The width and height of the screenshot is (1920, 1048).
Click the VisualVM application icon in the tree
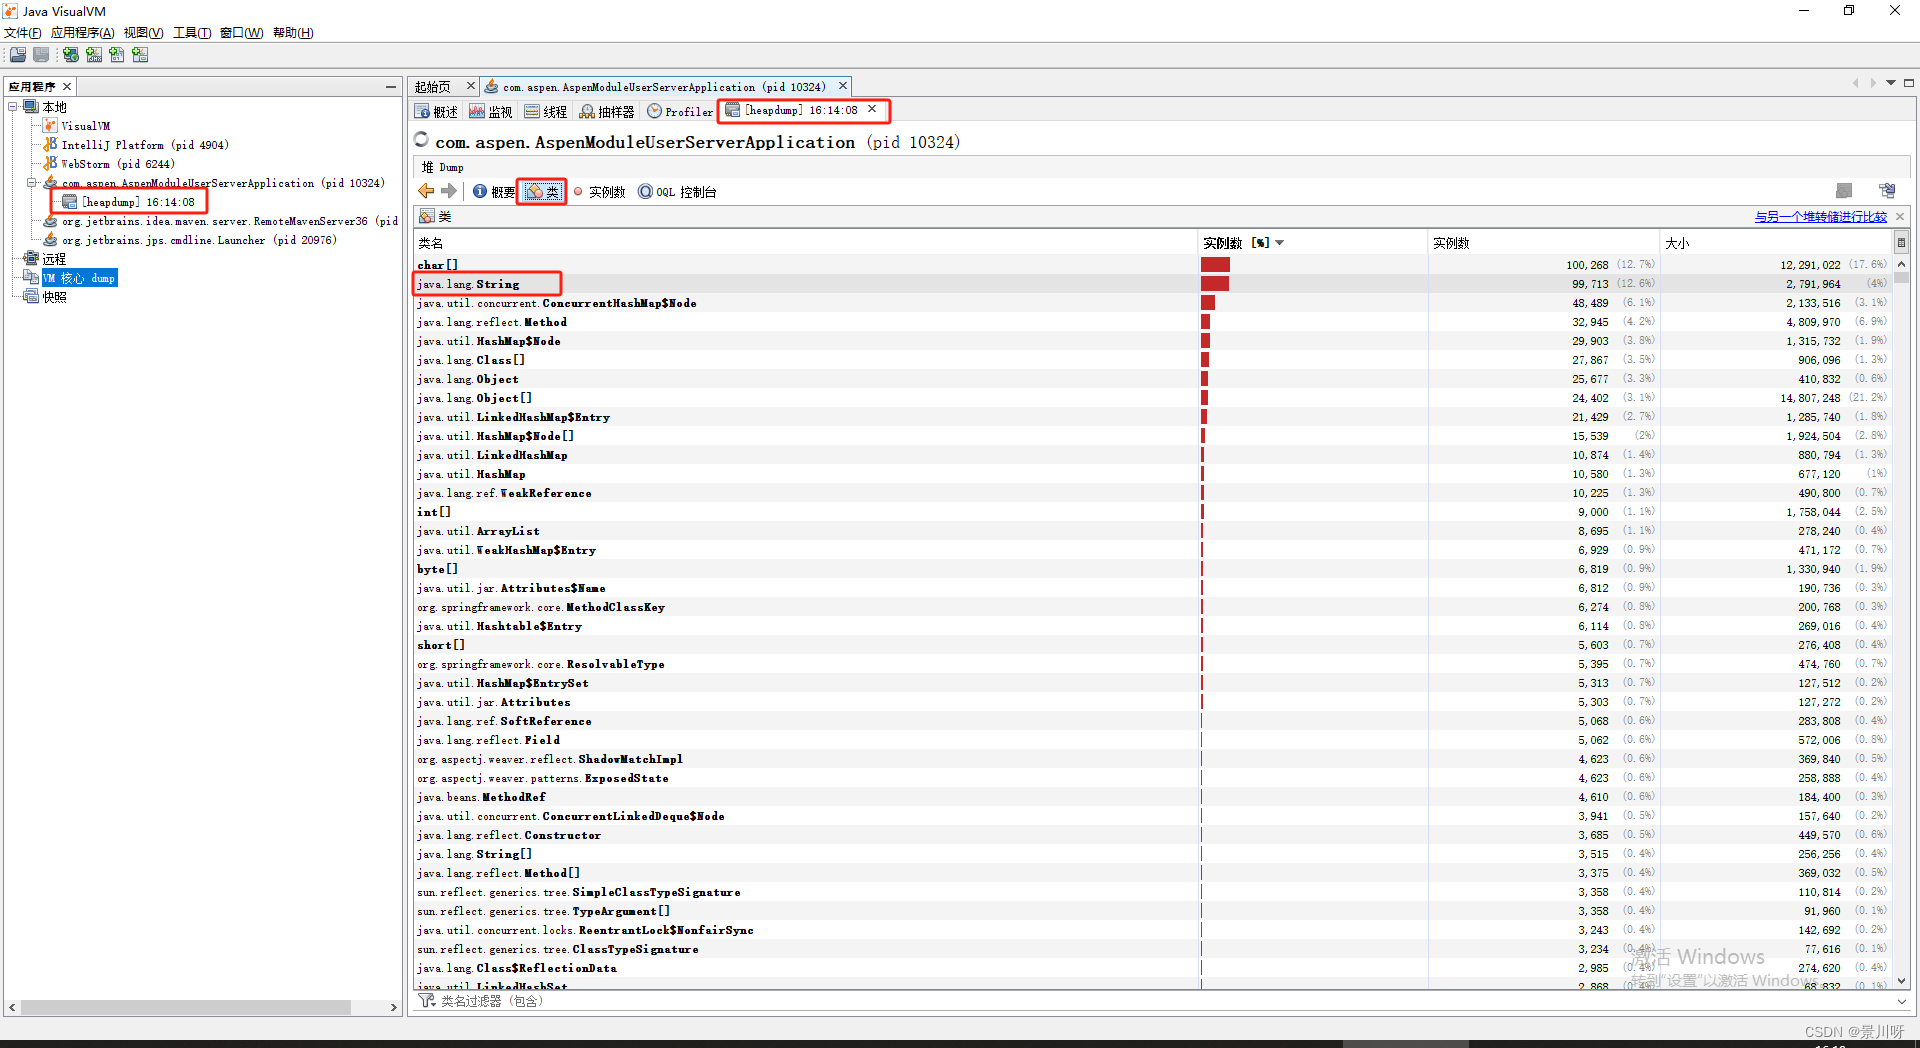tap(50, 126)
